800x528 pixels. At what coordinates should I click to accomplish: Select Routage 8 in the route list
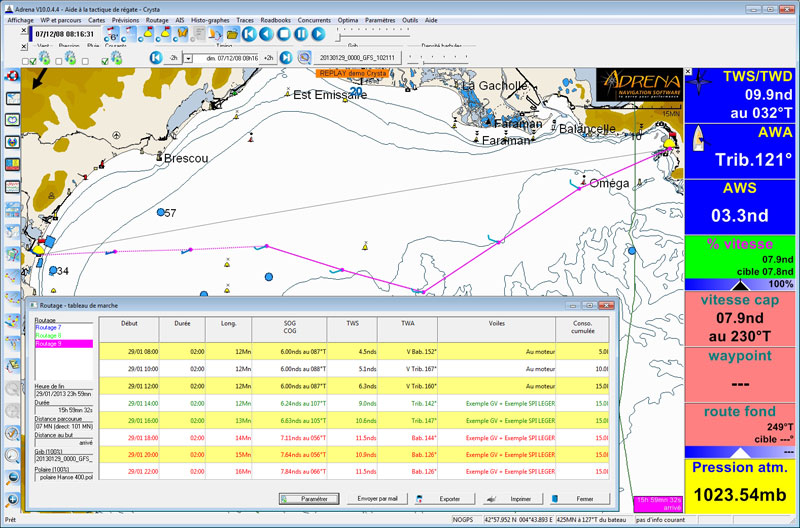pos(48,336)
